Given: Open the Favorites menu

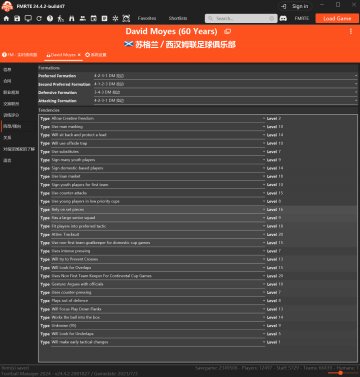Looking at the screenshot, I should 147,18.
